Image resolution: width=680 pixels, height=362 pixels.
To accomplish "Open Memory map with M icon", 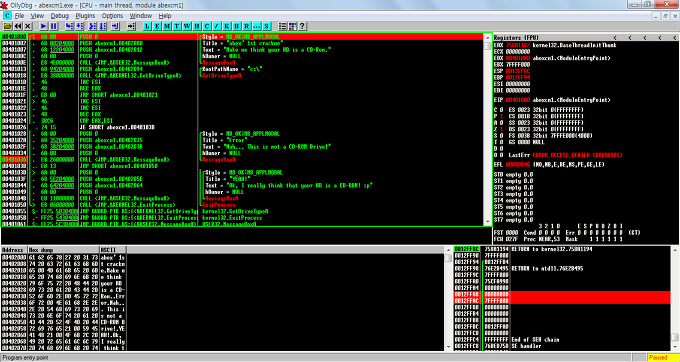I will (x=167, y=26).
